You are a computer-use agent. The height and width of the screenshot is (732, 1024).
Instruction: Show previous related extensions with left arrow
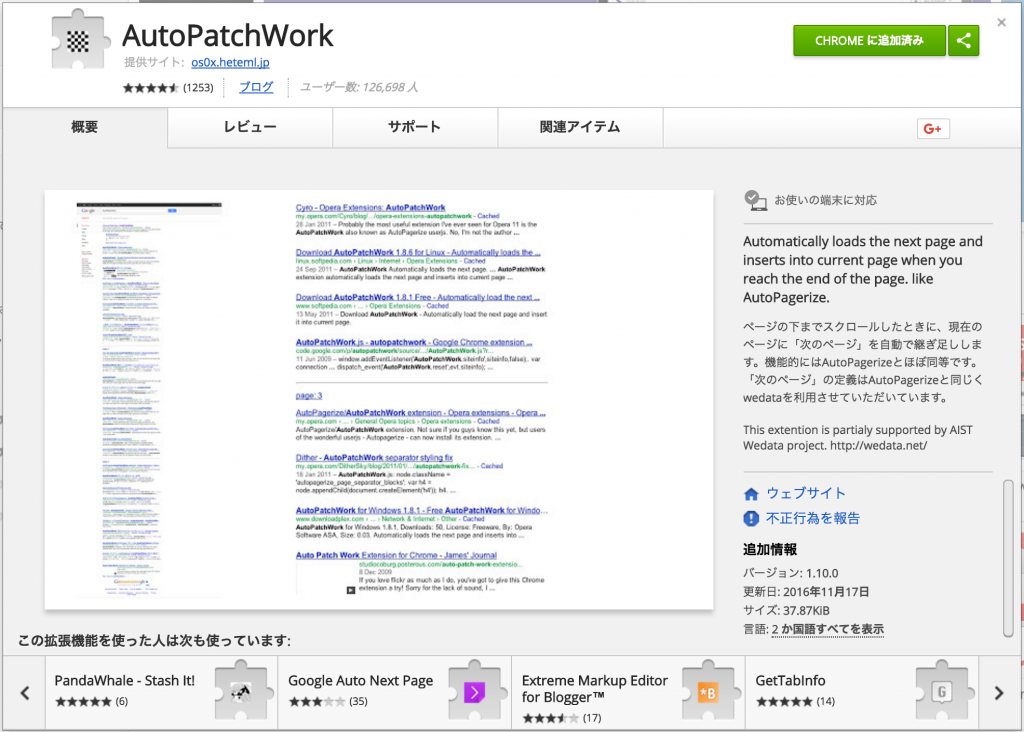pos(25,693)
